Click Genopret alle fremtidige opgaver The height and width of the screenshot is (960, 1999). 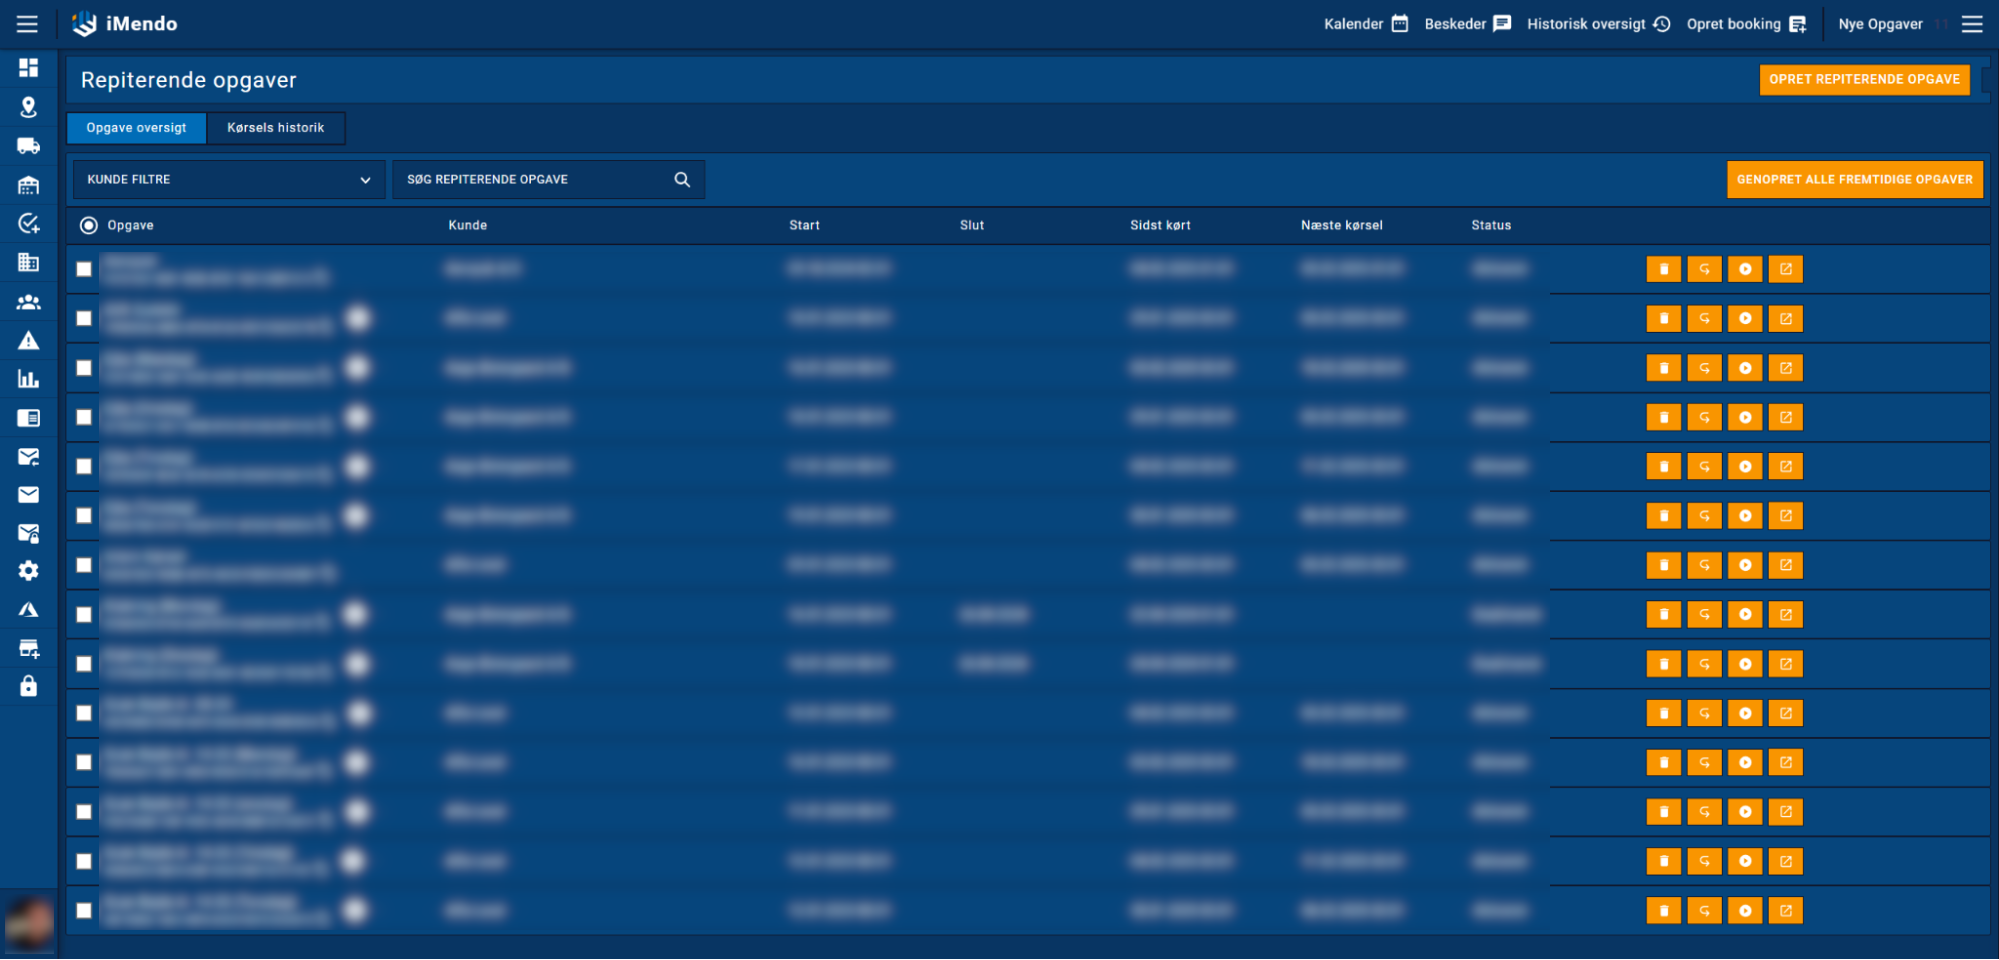[x=1853, y=180]
